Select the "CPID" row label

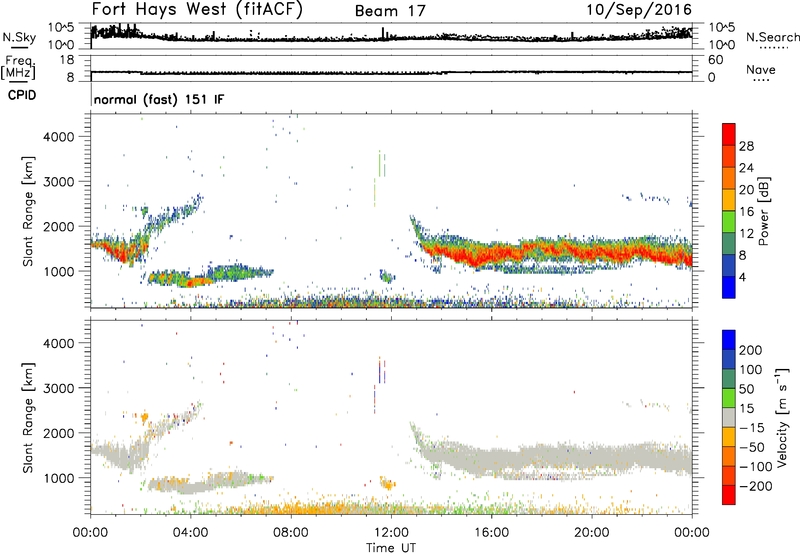point(22,95)
